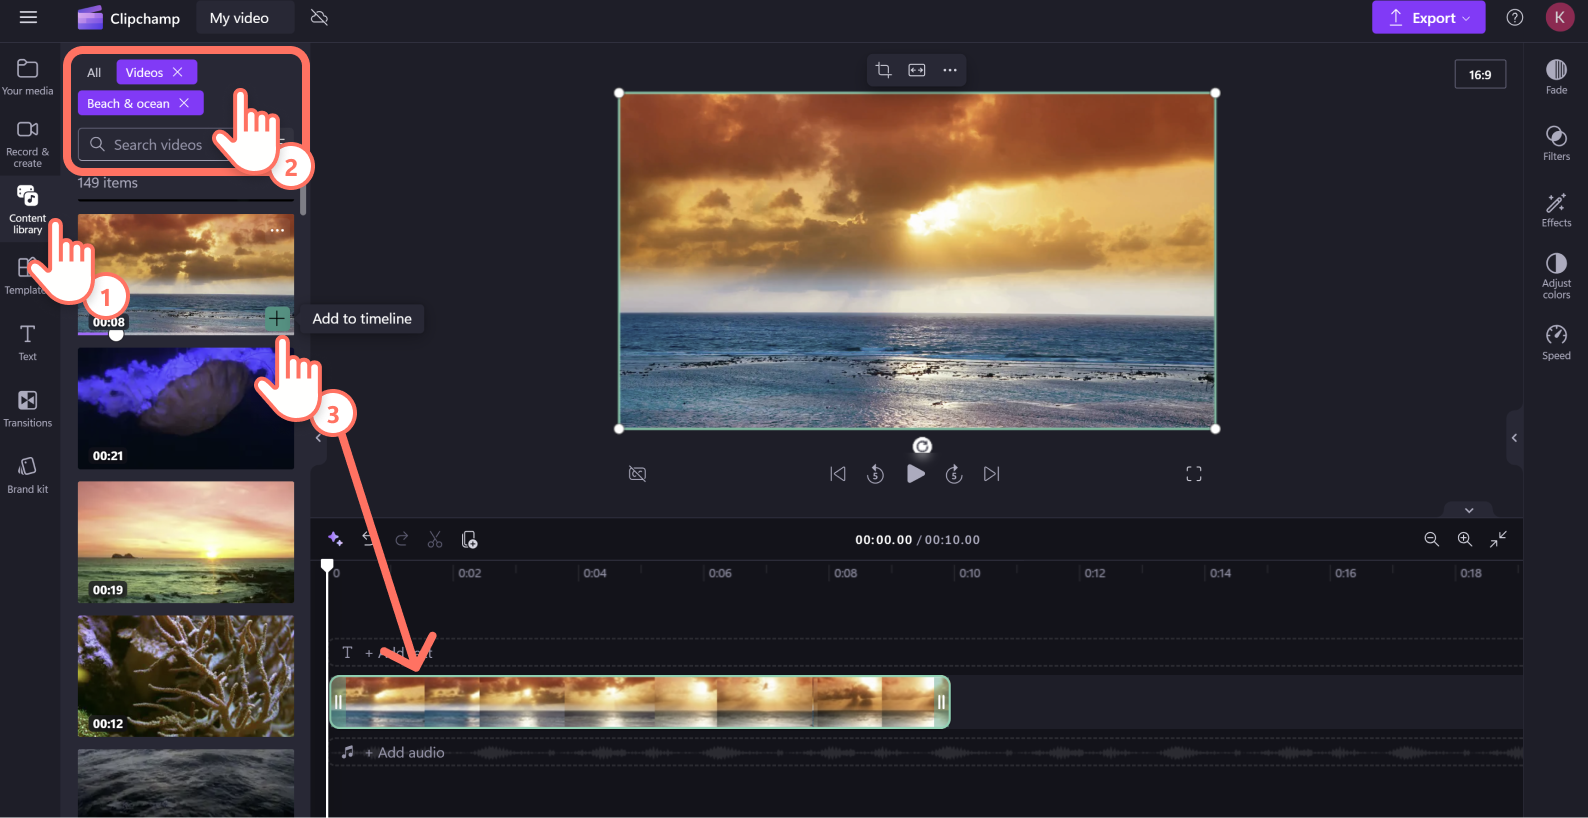This screenshot has width=1588, height=818.
Task: Toggle captions off icon below preview
Action: pos(637,474)
